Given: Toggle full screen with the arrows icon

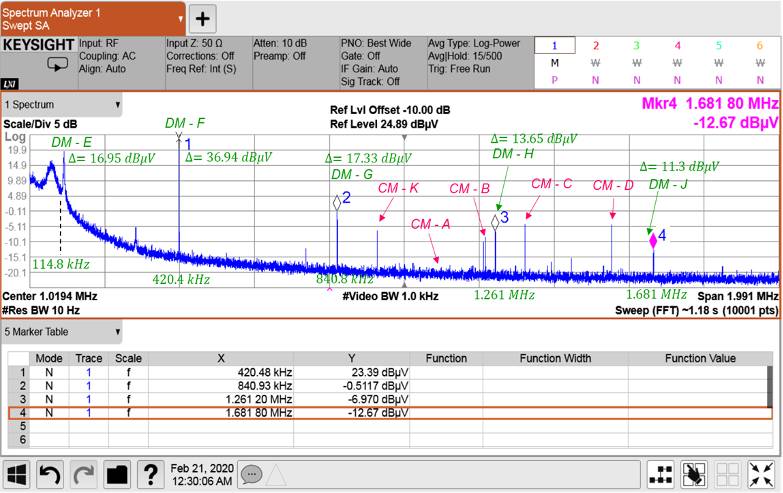Looking at the screenshot, I should (x=760, y=473).
